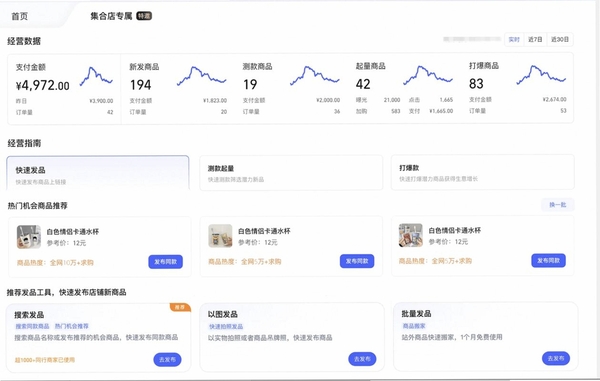Viewport: 600px width, 381px height.
Task: Click the 曝光 value 21,000
Action: click(x=392, y=100)
